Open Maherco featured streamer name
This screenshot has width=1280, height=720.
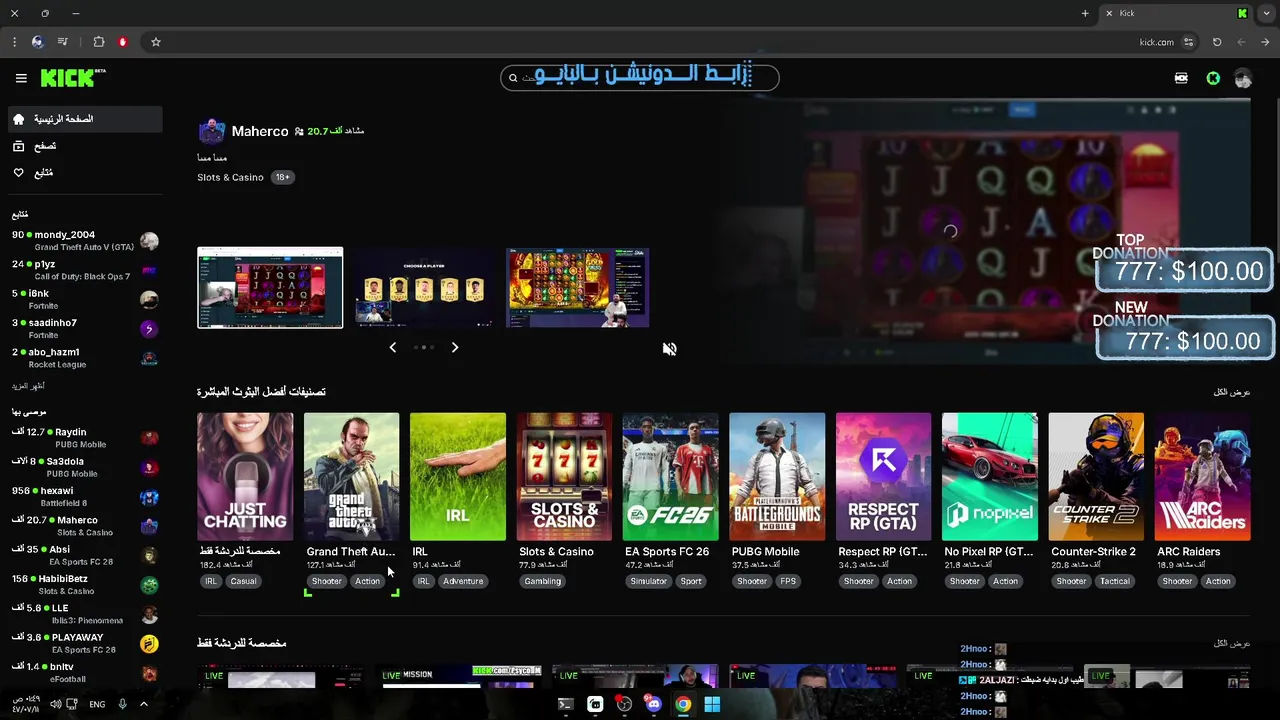pyautogui.click(x=260, y=131)
